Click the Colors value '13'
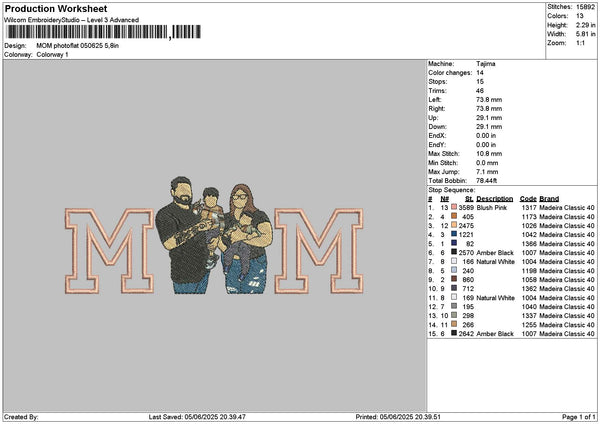 pos(579,16)
